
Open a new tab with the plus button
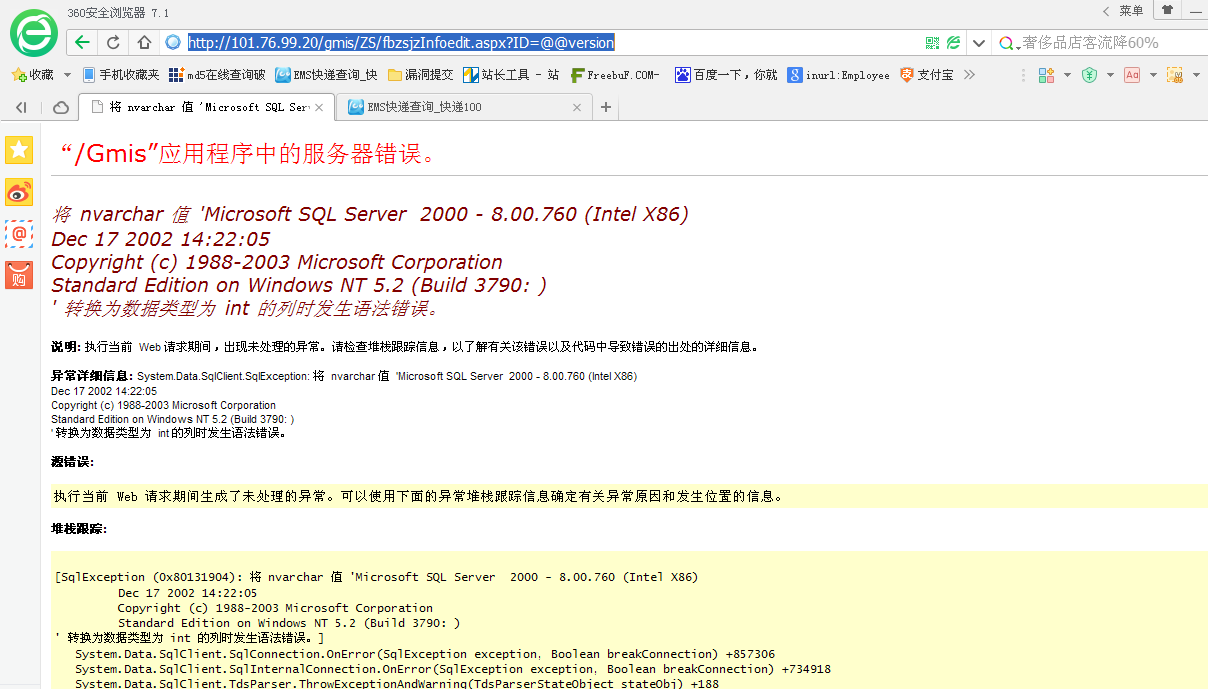tap(605, 107)
